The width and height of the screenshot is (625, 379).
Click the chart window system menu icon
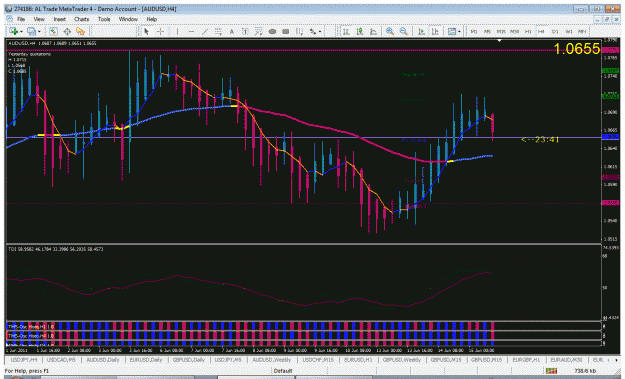click(x=9, y=19)
